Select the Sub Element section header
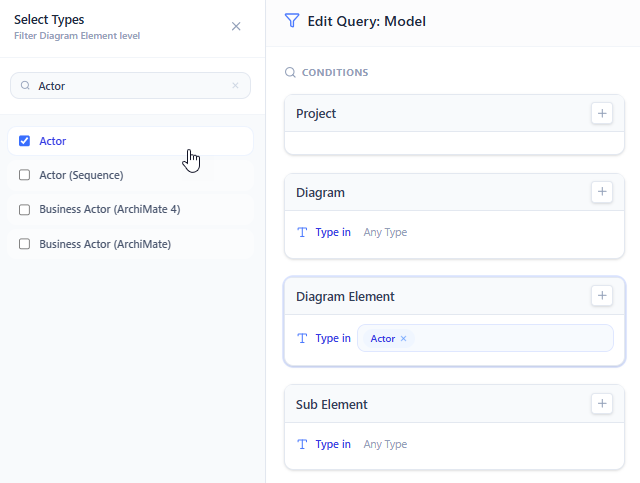Screen dimensions: 640x483 [x=454, y=404]
